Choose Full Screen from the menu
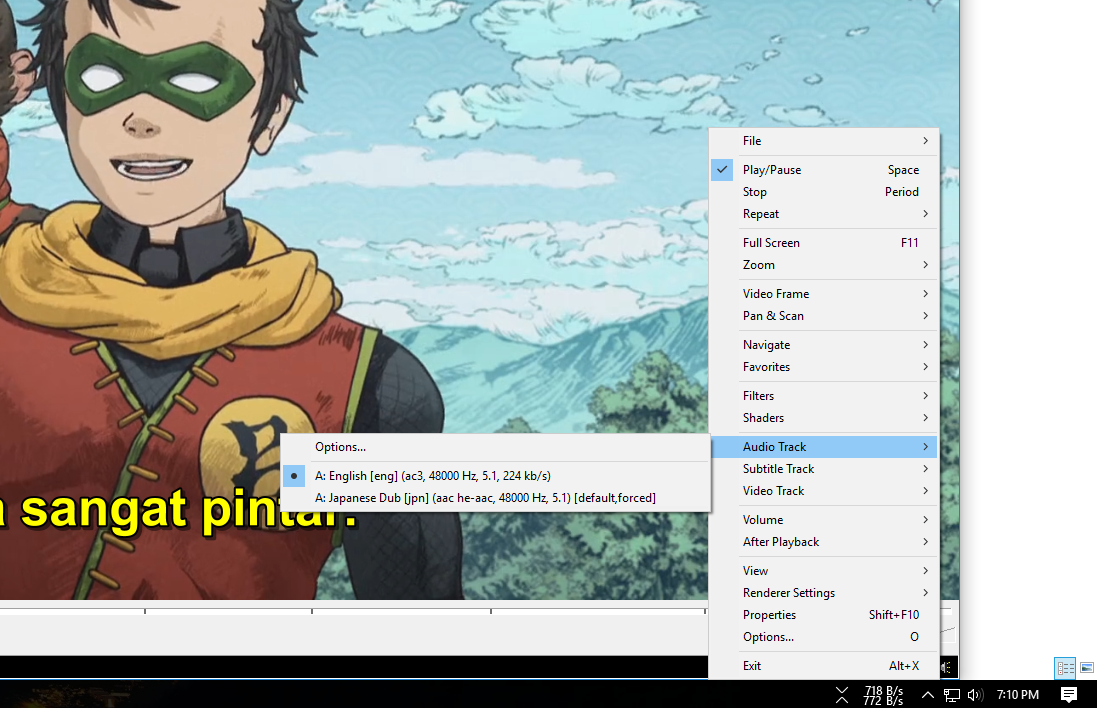The height and width of the screenshot is (708, 1097). pos(824,243)
